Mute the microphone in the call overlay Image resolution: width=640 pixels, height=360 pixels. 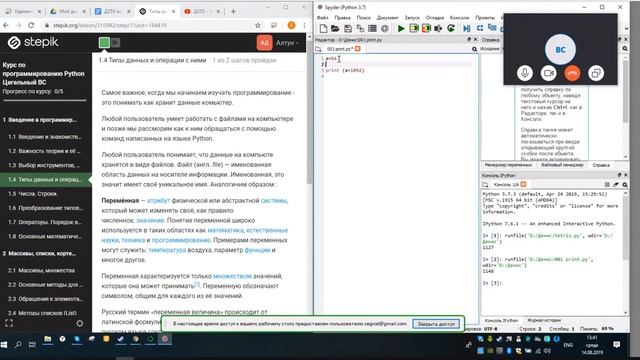[524, 73]
